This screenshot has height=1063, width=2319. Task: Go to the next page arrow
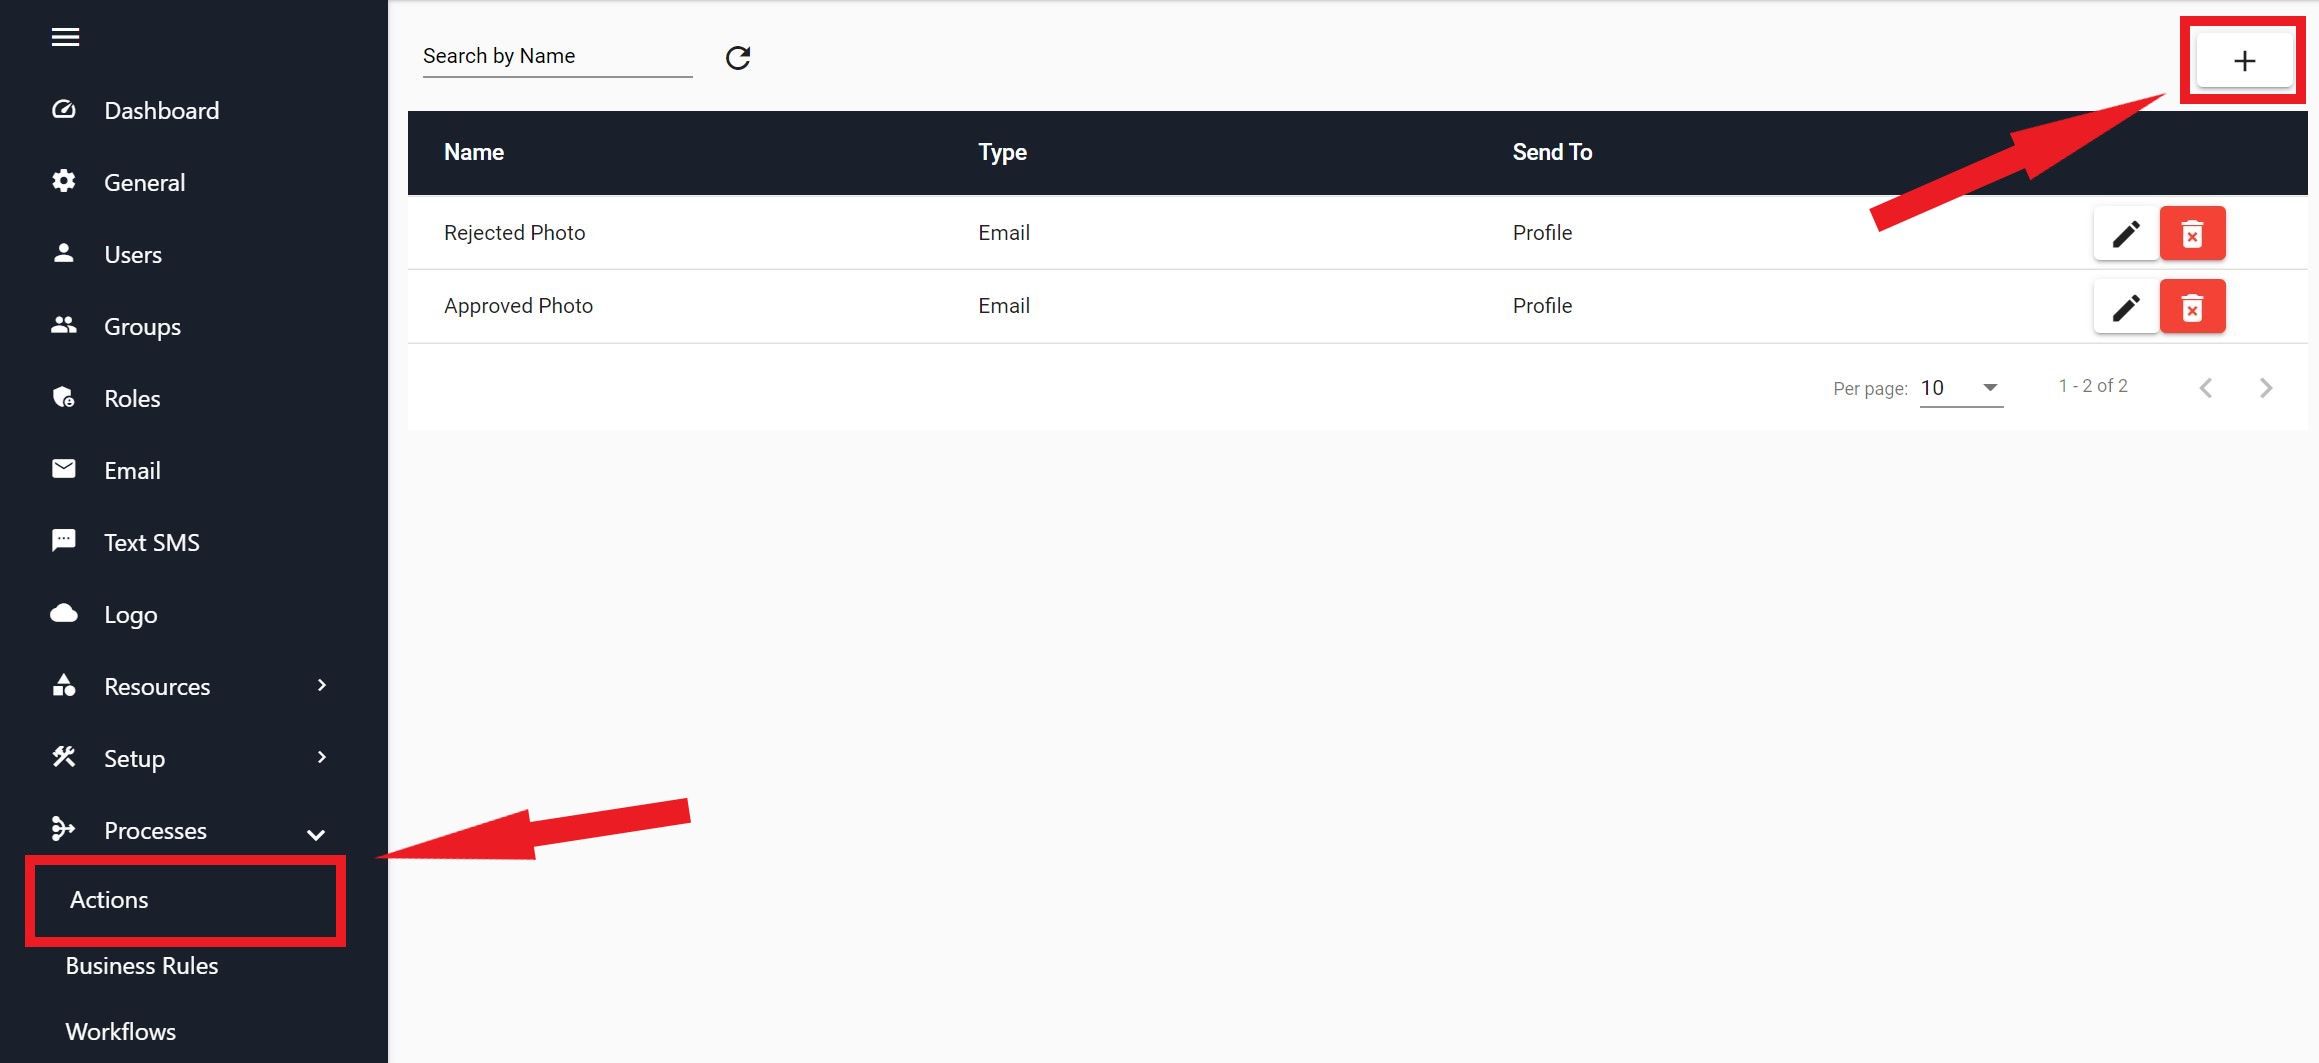2266,388
